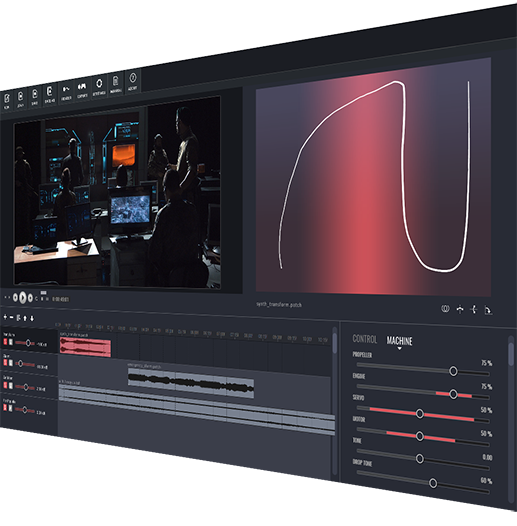Image resolution: width=517 pixels, height=526 pixels.
Task: Click the skip forward transport button
Action: click(30, 298)
